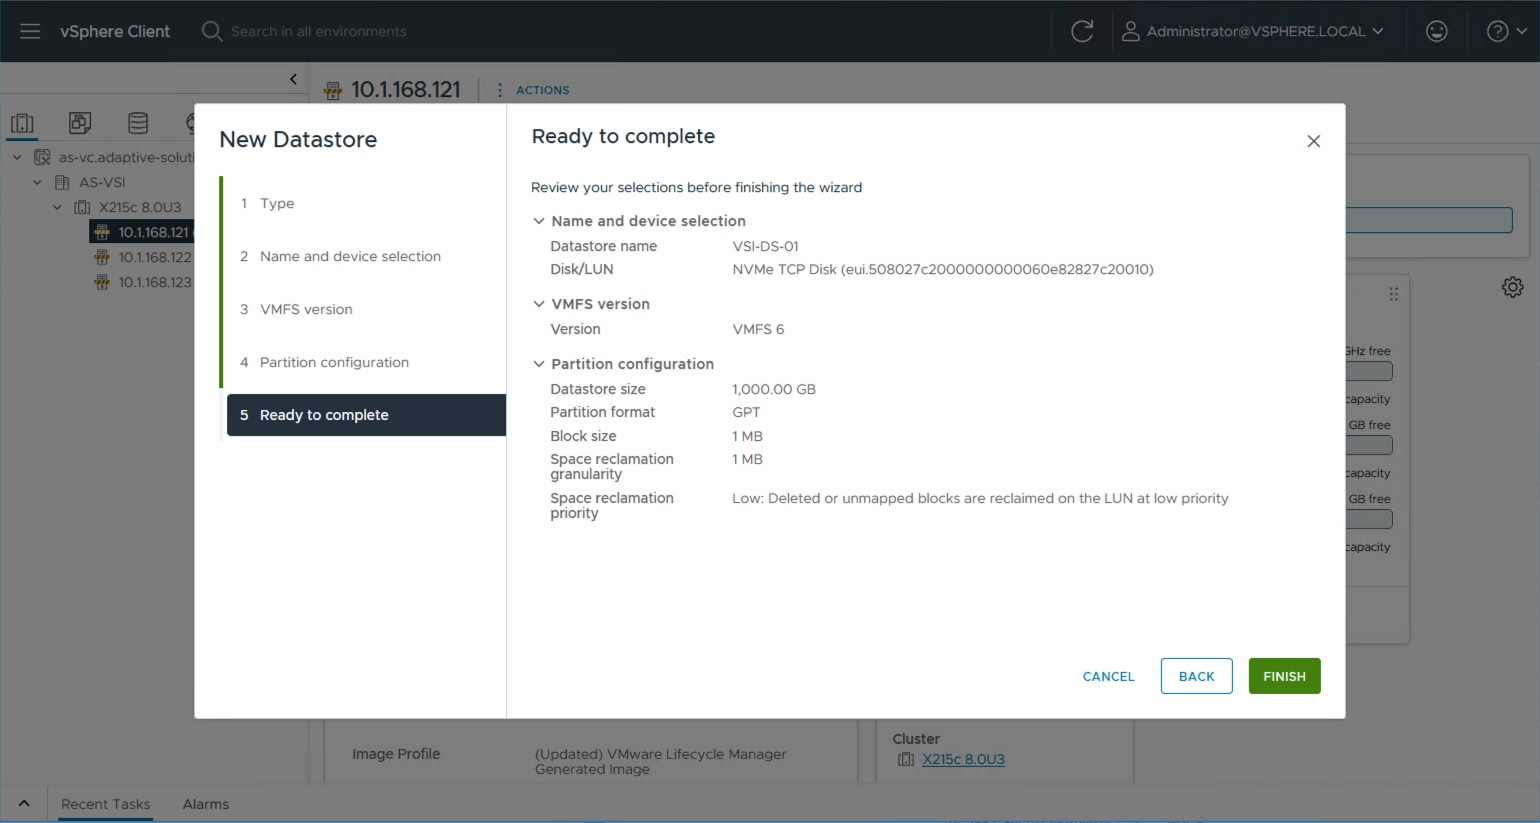Open the capacity panel settings gear
1540x823 pixels.
(1512, 287)
